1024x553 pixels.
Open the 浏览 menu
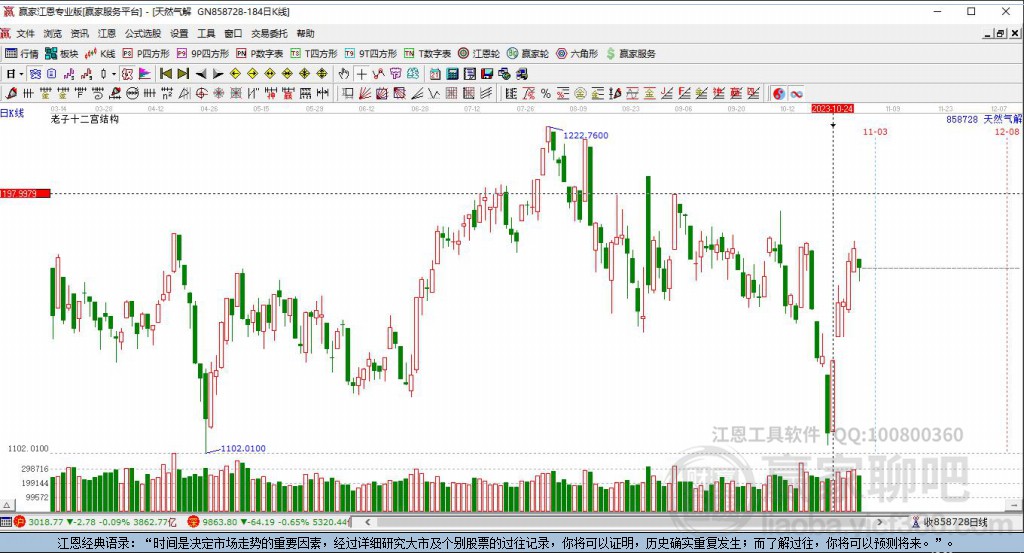(x=53, y=33)
